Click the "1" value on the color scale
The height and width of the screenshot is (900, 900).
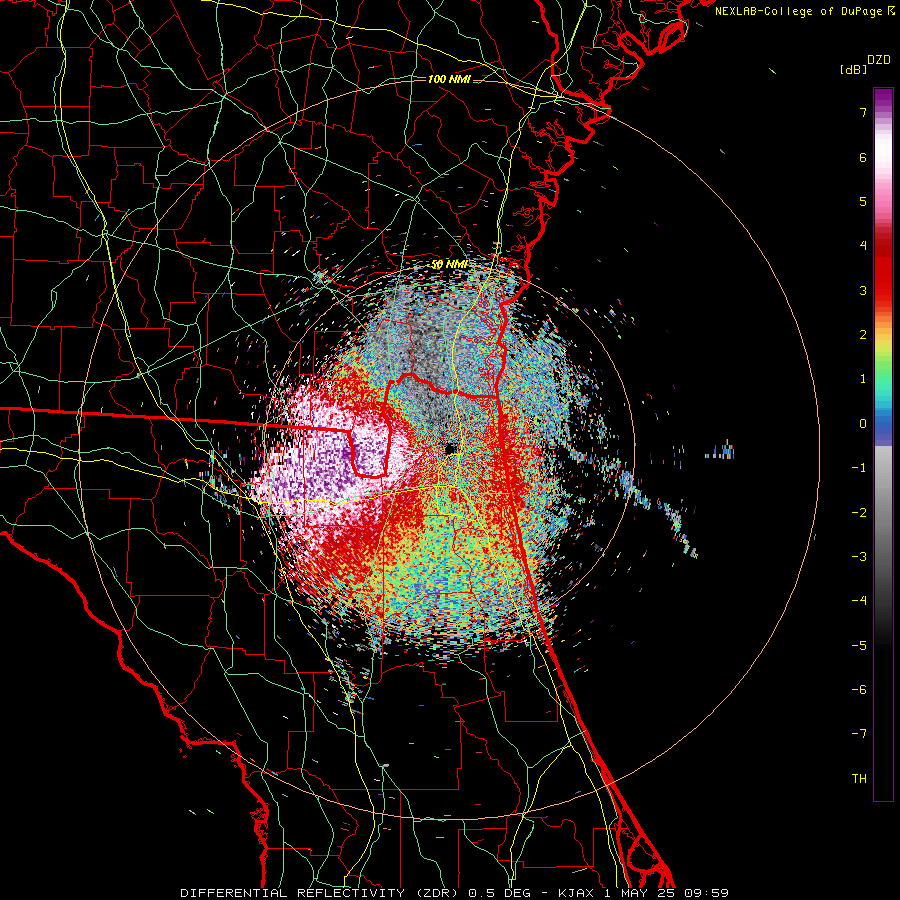[x=863, y=379]
